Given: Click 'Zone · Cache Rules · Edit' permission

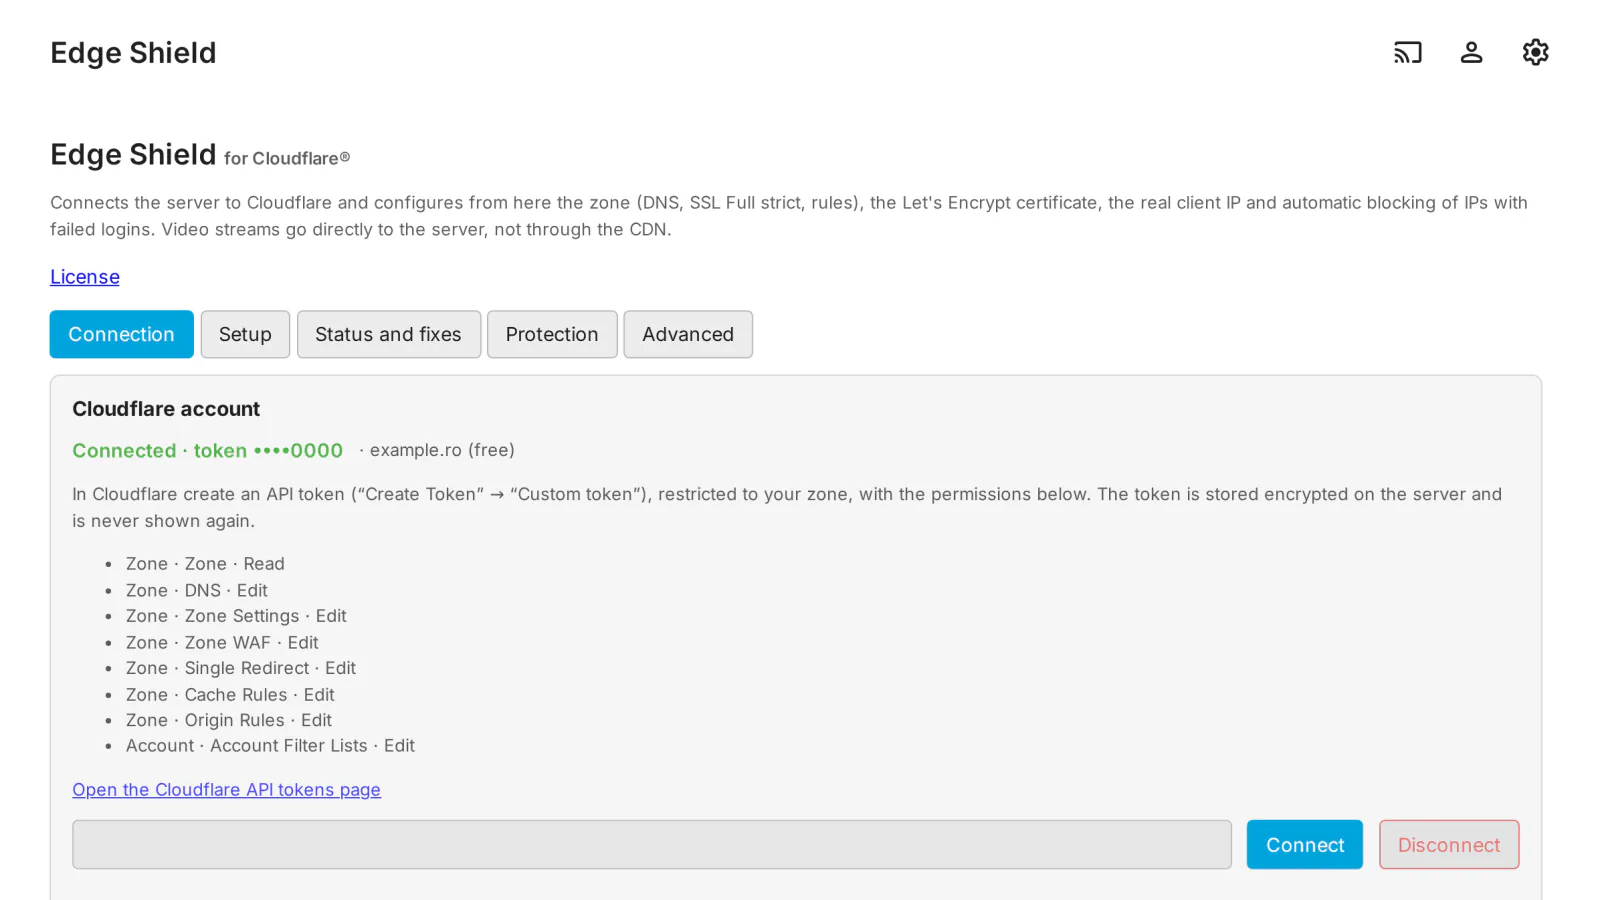Looking at the screenshot, I should [x=230, y=695].
